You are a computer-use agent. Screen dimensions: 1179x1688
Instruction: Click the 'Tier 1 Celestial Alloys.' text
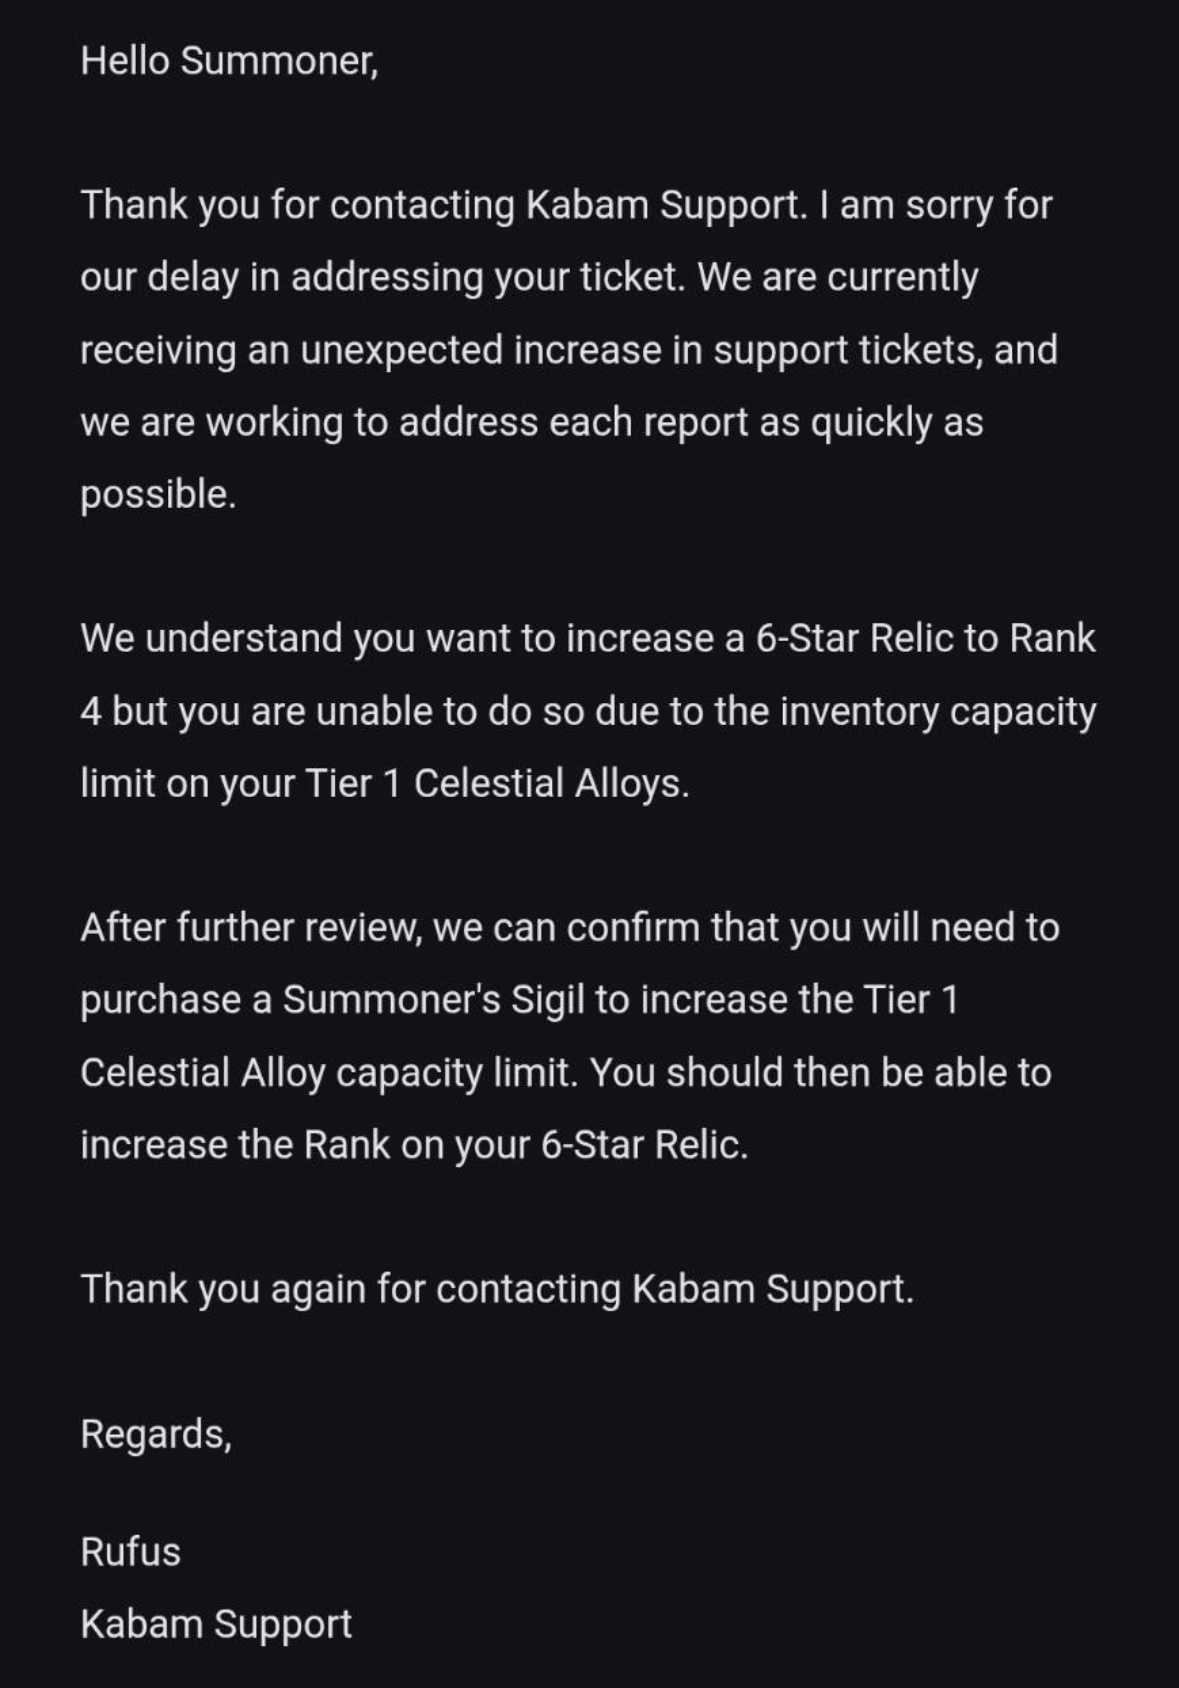click(x=497, y=783)
